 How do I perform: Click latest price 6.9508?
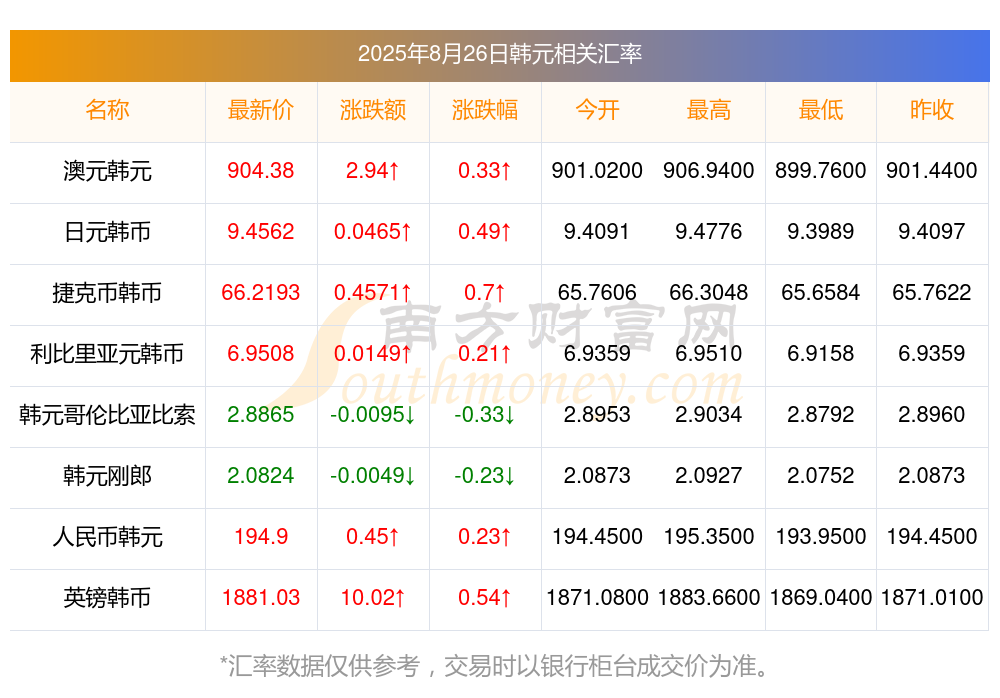261,353
